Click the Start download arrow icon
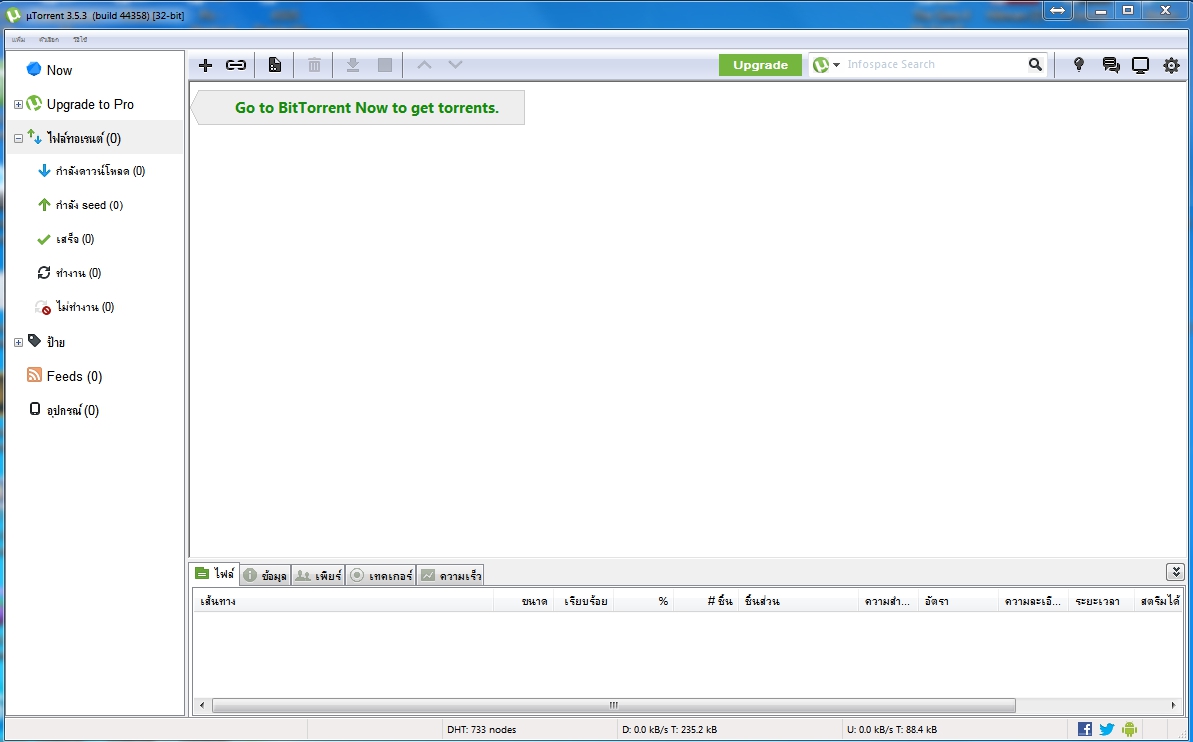Screen dimensions: 1193x742 pyautogui.click(x=353, y=65)
